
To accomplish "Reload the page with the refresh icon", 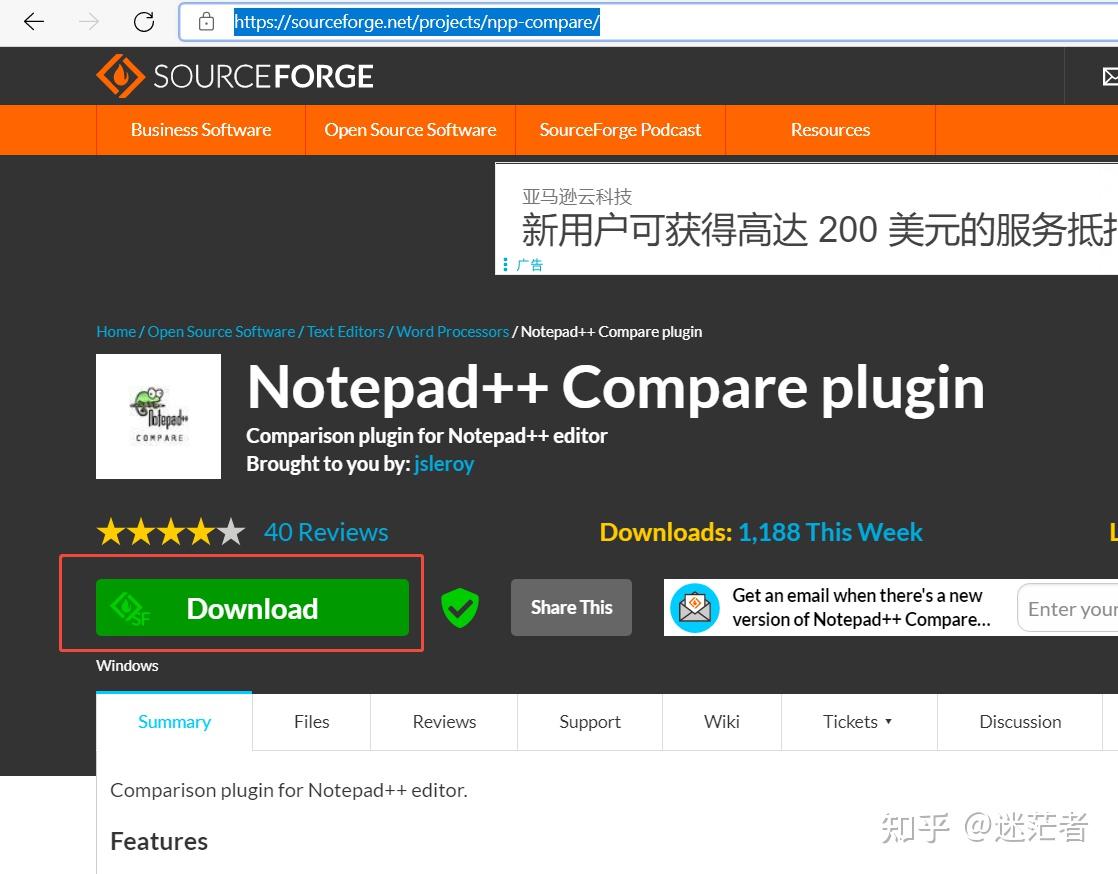I will click(x=144, y=22).
